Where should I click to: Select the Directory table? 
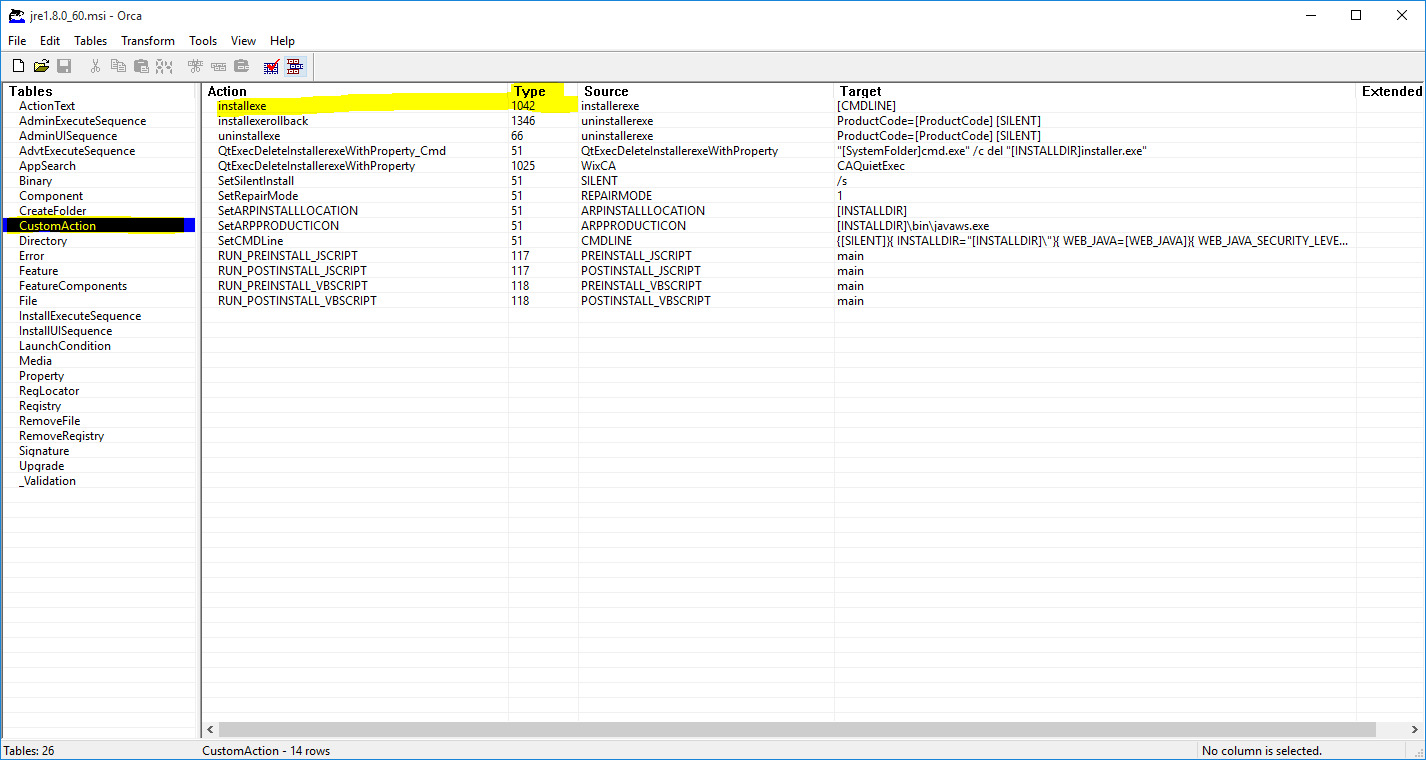[43, 241]
